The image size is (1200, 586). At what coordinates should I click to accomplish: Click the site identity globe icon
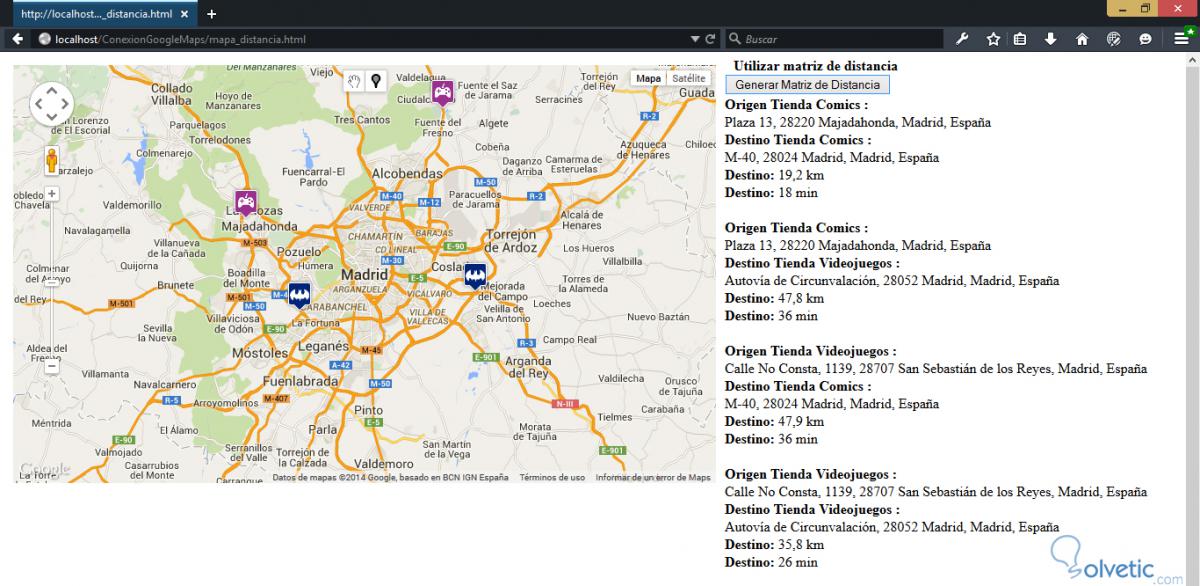pos(44,39)
